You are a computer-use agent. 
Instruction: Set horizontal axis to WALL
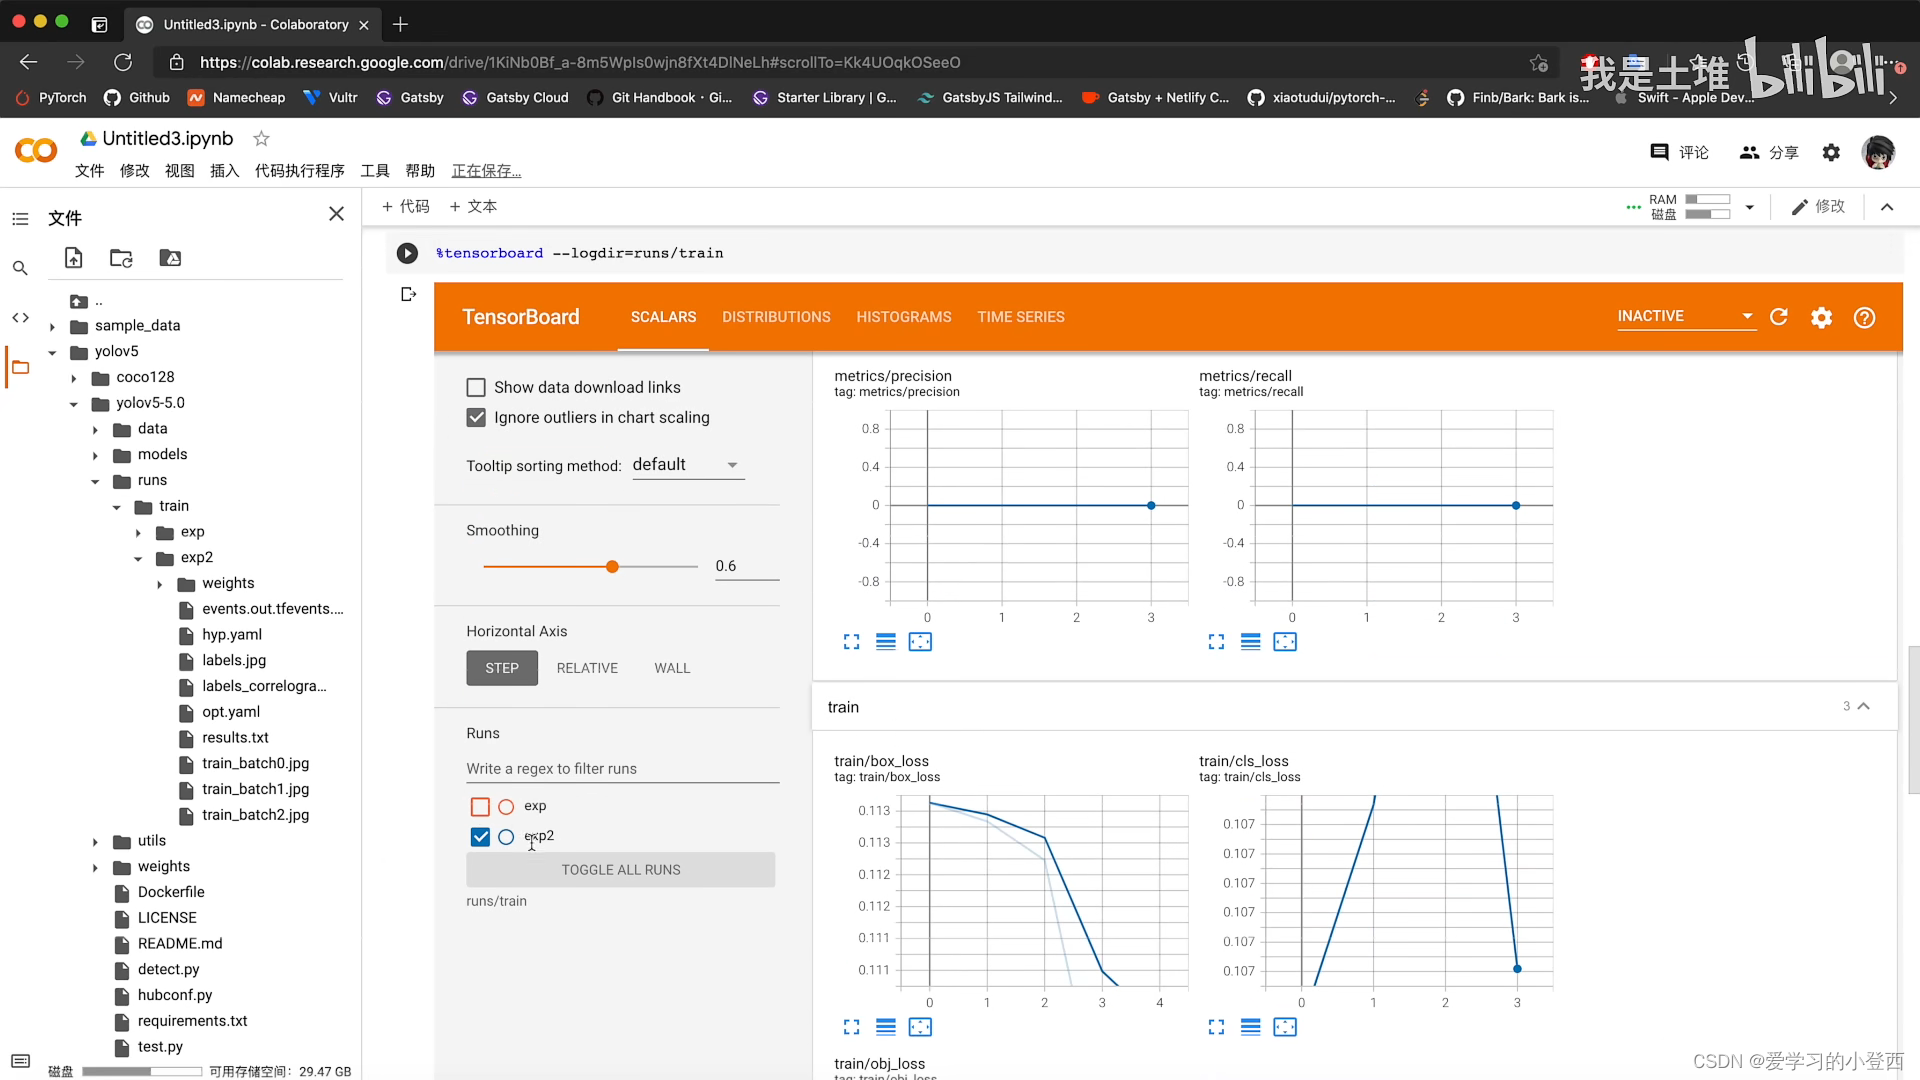672,668
